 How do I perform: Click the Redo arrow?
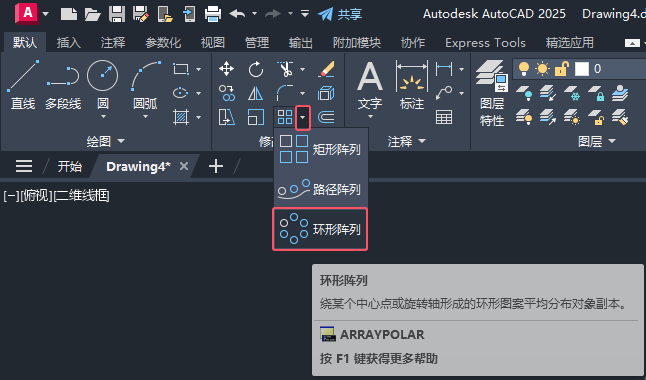(272, 14)
